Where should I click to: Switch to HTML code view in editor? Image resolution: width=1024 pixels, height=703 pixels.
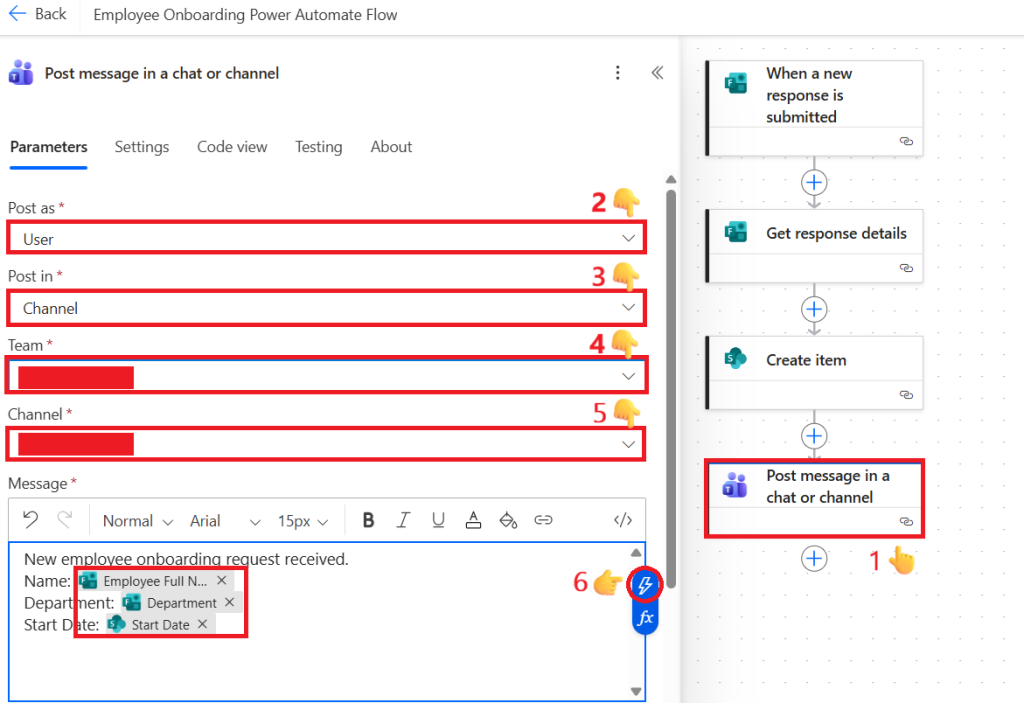tap(622, 520)
